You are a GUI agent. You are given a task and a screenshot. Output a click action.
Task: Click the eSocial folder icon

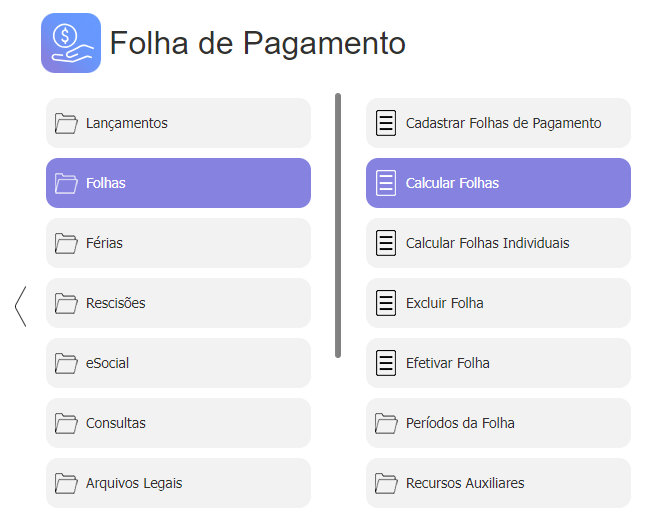66,363
